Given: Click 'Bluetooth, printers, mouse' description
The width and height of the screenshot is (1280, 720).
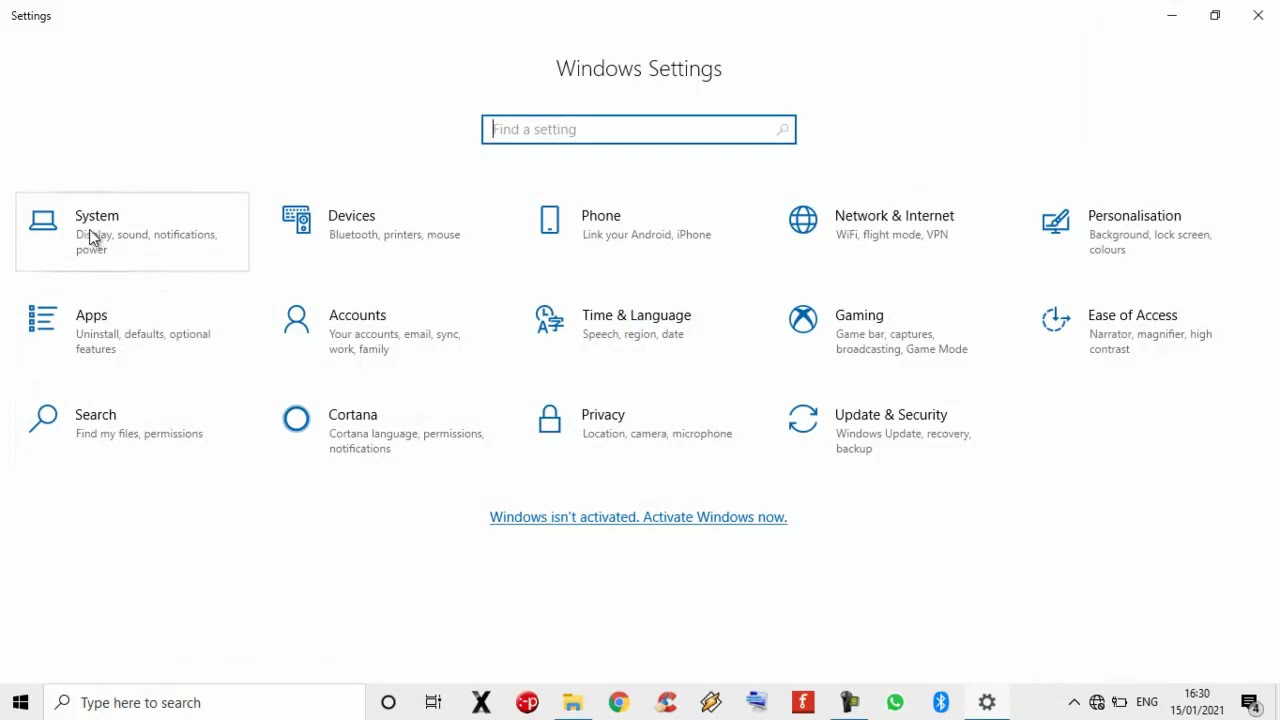Looking at the screenshot, I should 394,235.
